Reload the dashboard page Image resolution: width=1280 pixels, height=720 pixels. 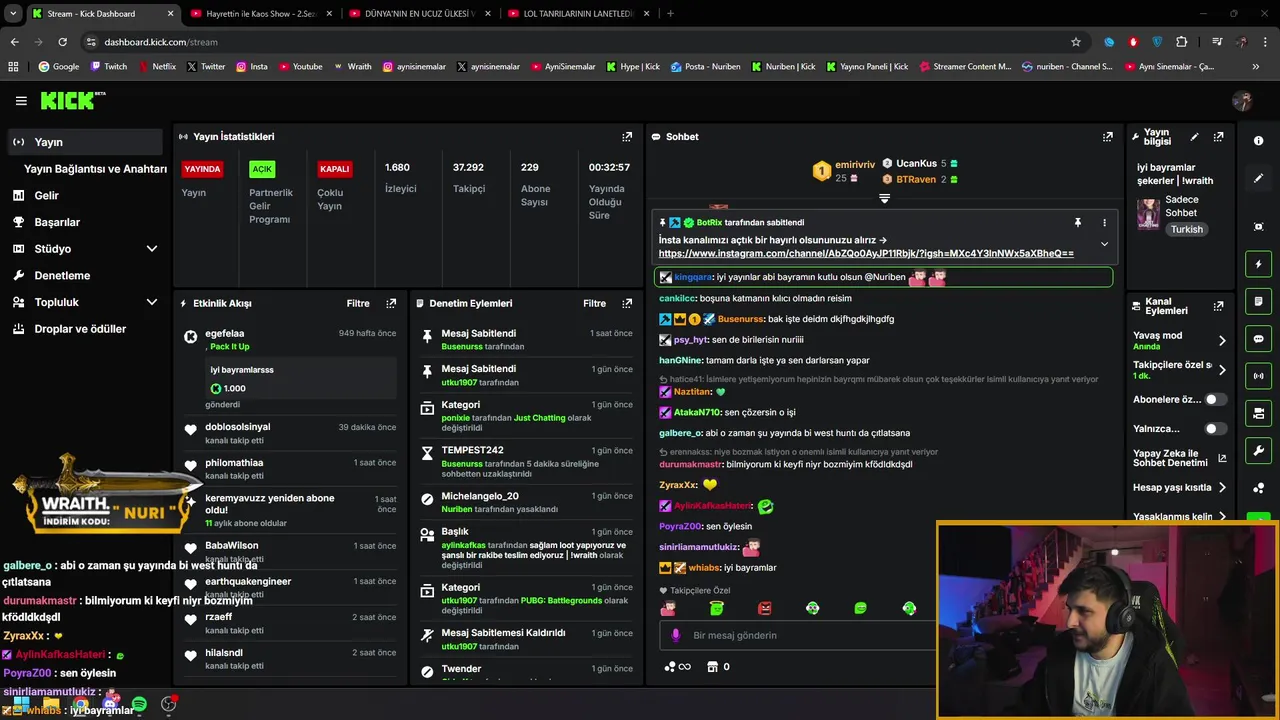coord(62,42)
